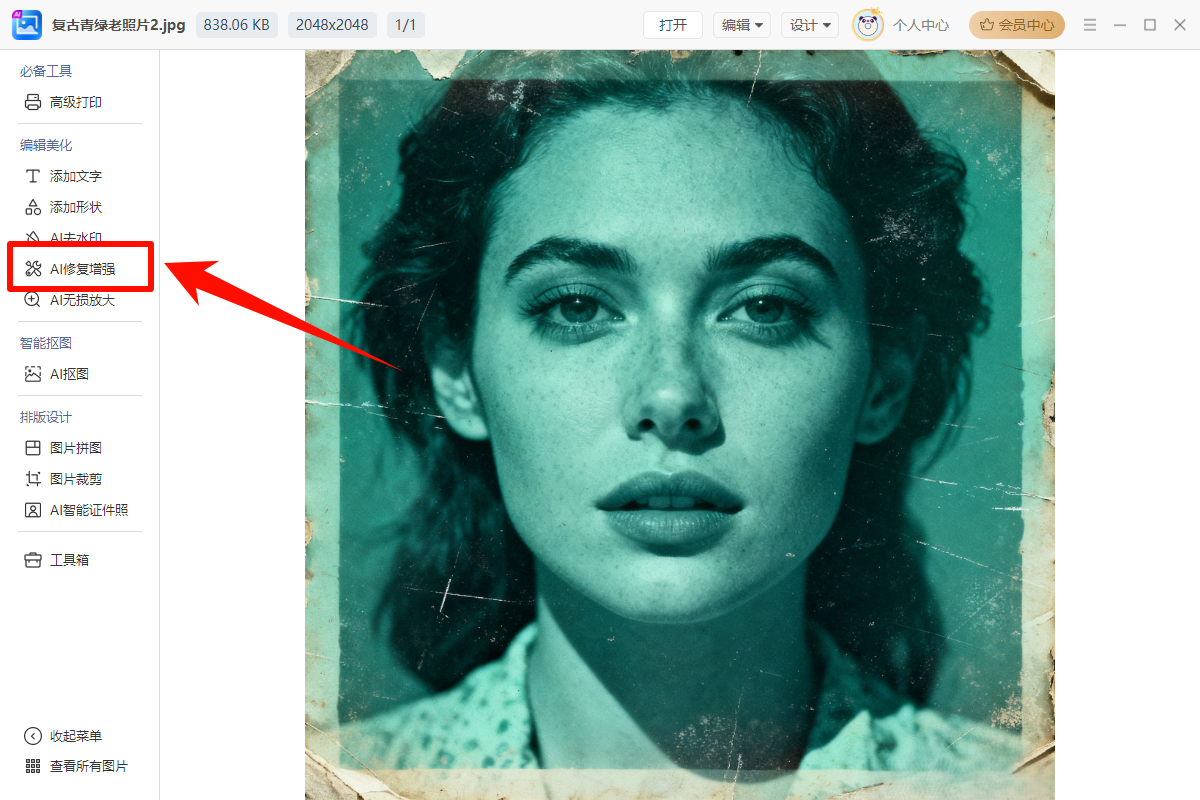
Task: Open the hamburger main menu
Action: pyautogui.click(x=1090, y=25)
